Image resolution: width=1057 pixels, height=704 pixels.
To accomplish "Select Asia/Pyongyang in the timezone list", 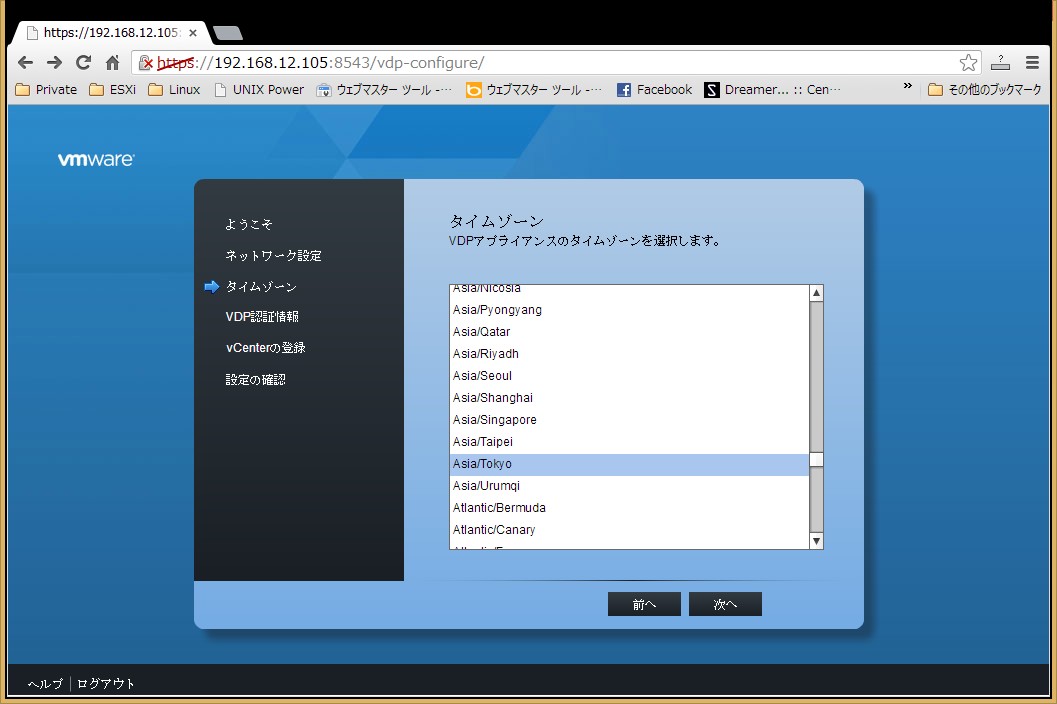I will point(630,310).
